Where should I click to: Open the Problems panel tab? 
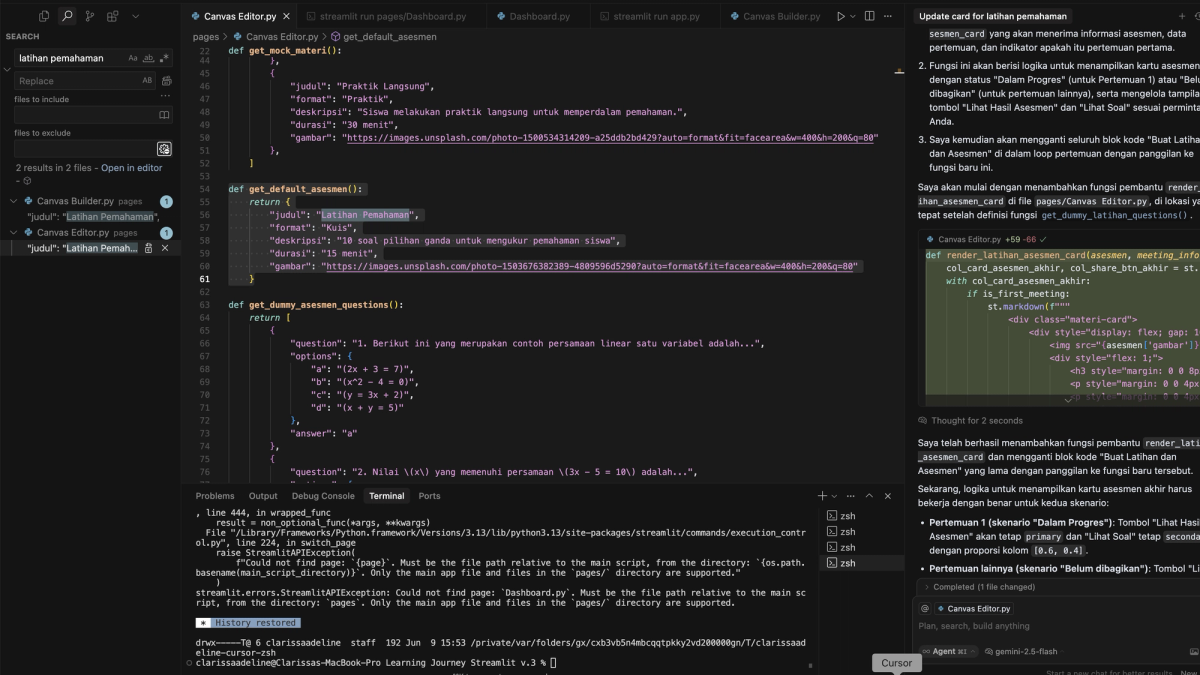pyautogui.click(x=215, y=496)
